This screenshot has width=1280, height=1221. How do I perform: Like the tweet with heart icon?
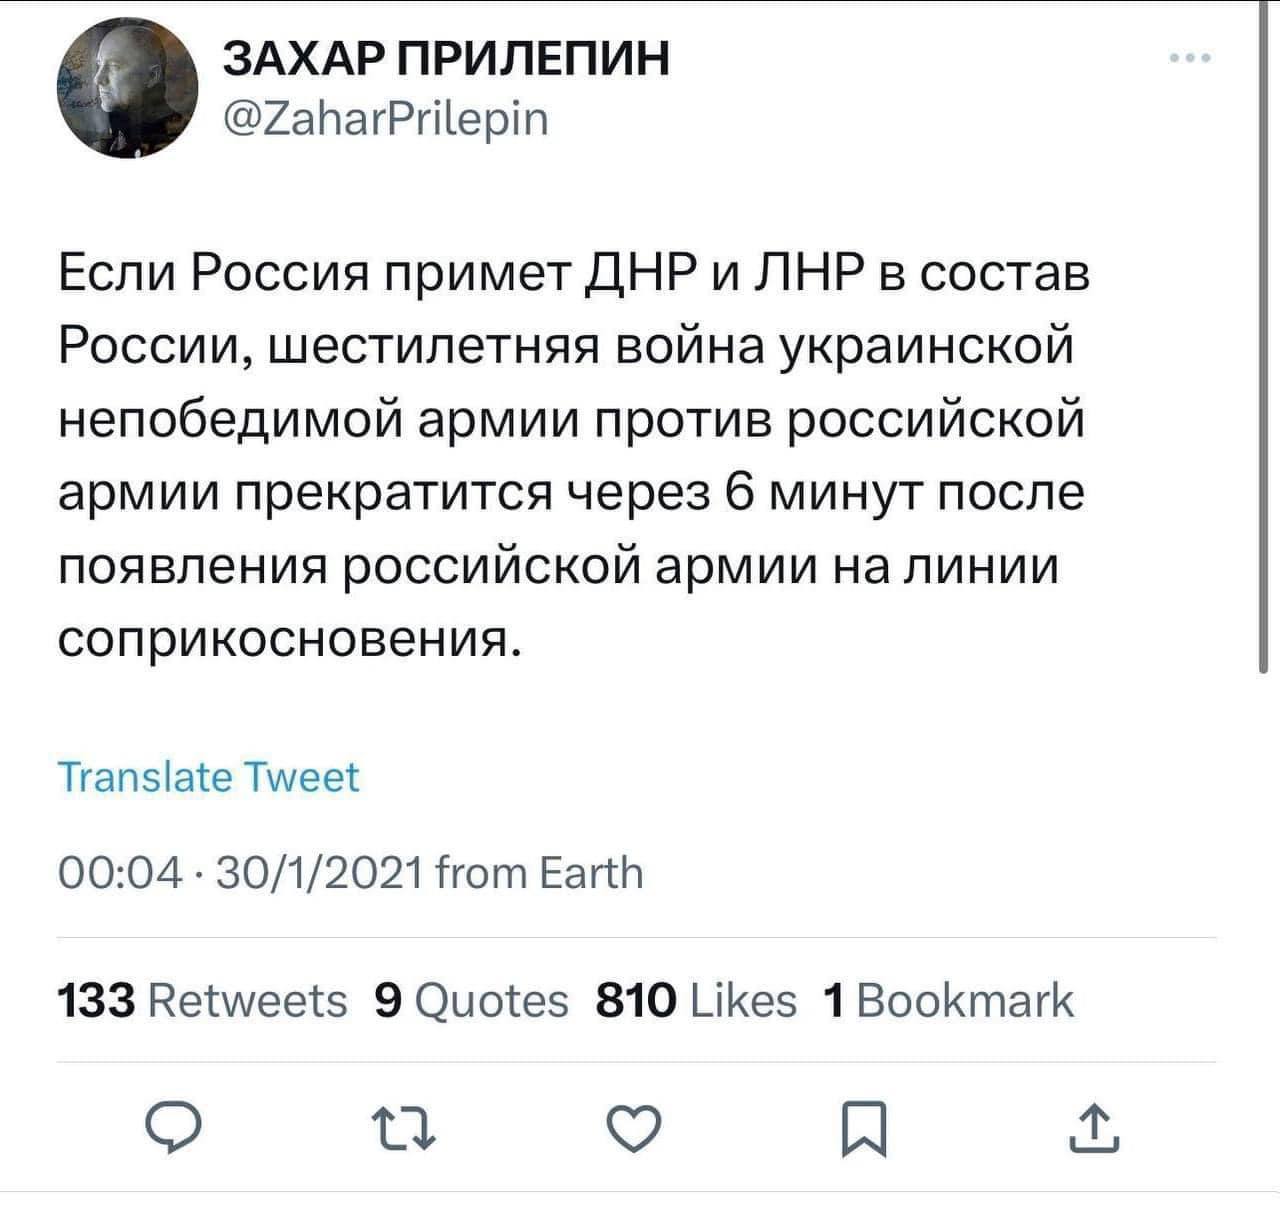pos(635,1132)
